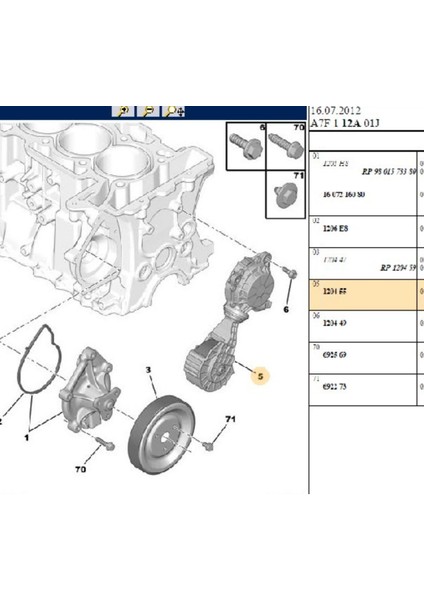
Task: Zoom out of the parts diagram
Action: pos(148,112)
